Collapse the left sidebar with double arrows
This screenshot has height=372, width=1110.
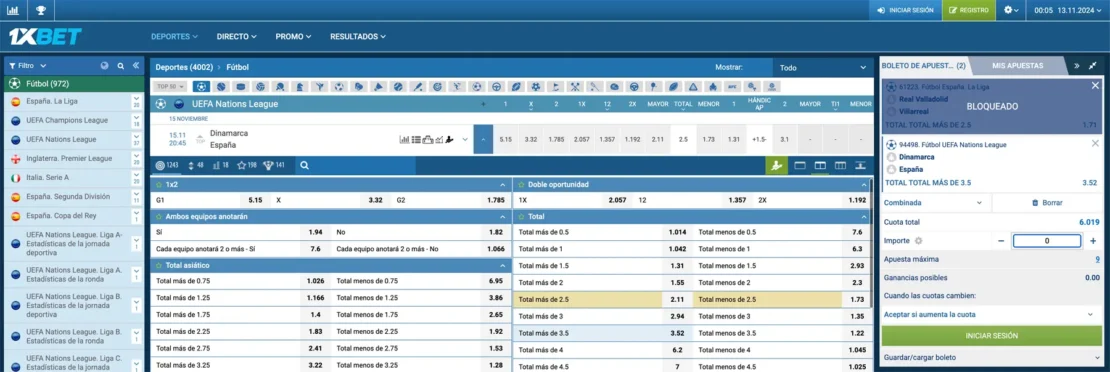pyautogui.click(x=136, y=65)
